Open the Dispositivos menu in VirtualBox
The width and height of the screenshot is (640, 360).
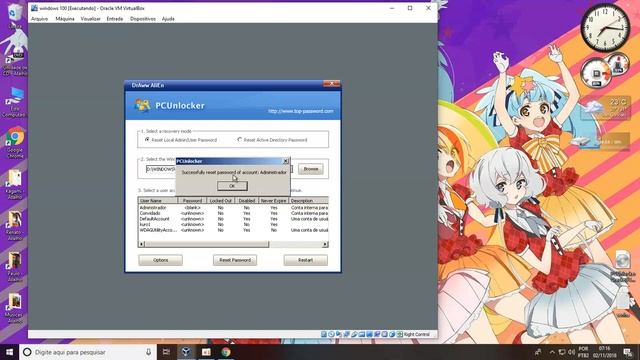[142, 19]
